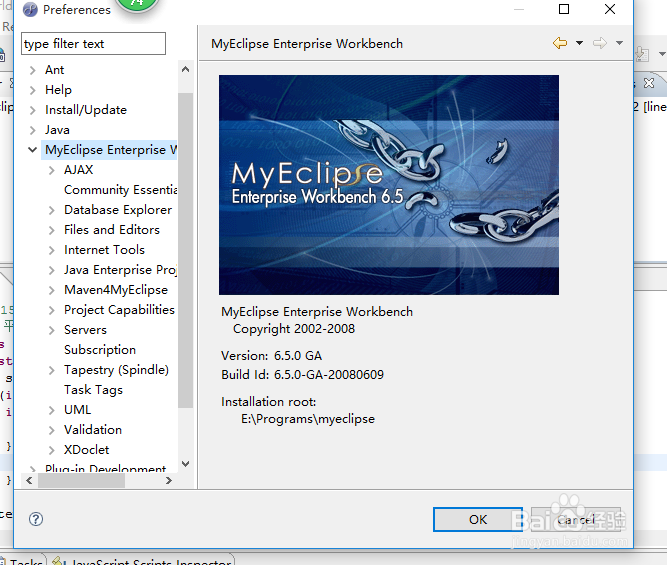This screenshot has height=565, width=667.
Task: Select Database Explorer preference page
Action: click(118, 210)
